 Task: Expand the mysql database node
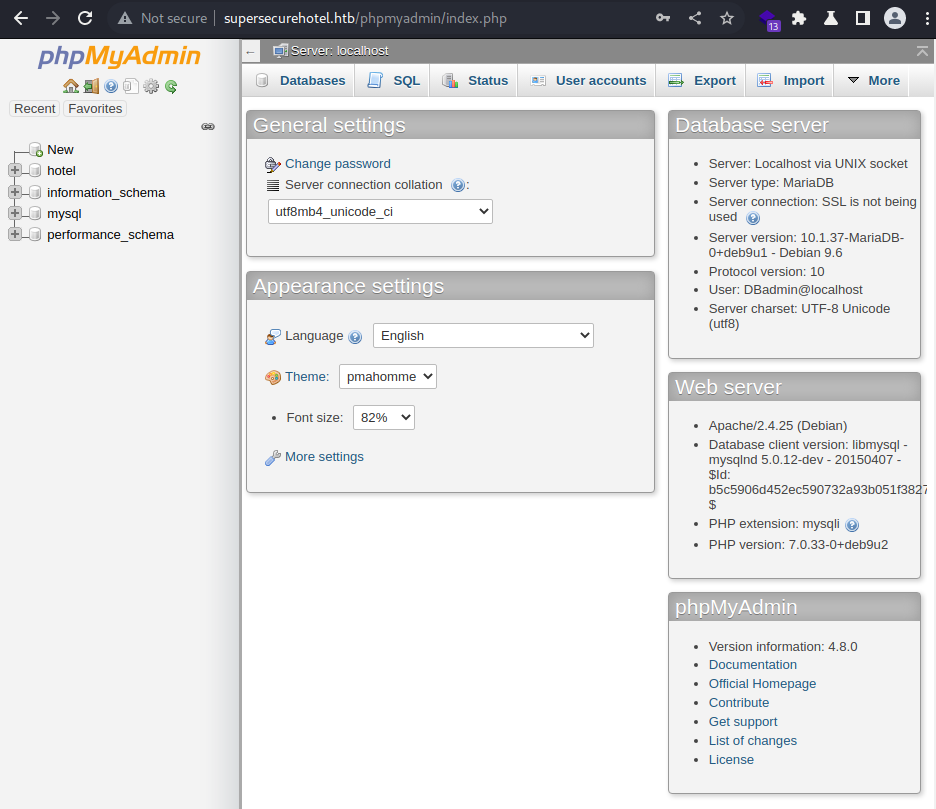pyautogui.click(x=15, y=213)
